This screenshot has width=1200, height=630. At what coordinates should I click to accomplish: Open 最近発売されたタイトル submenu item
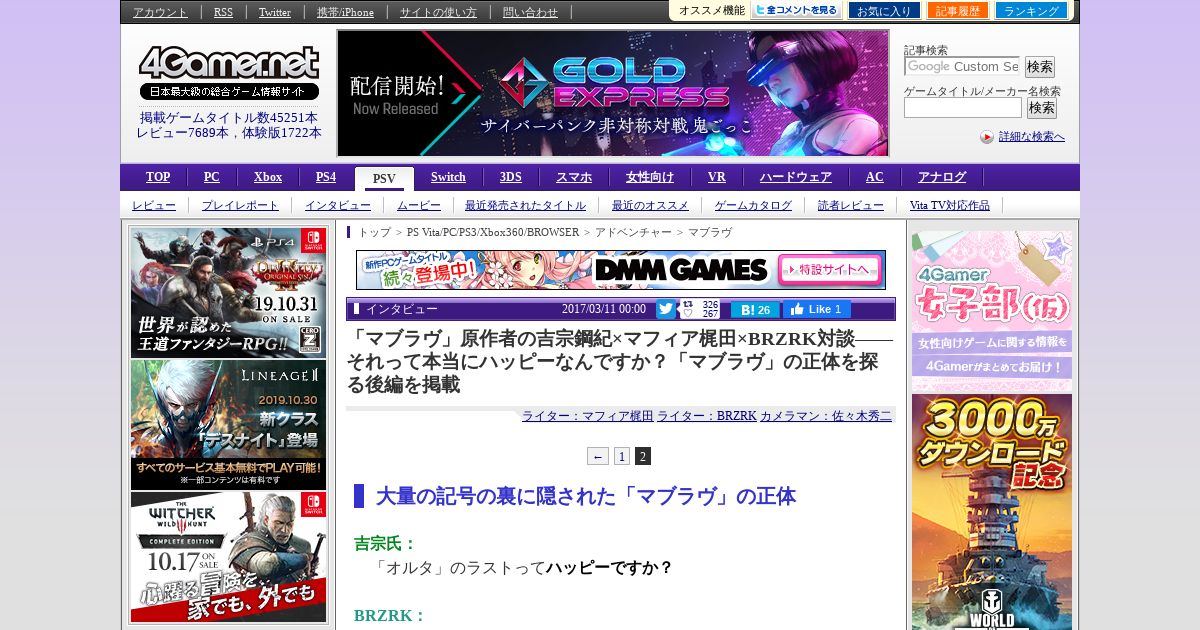[x=525, y=205]
